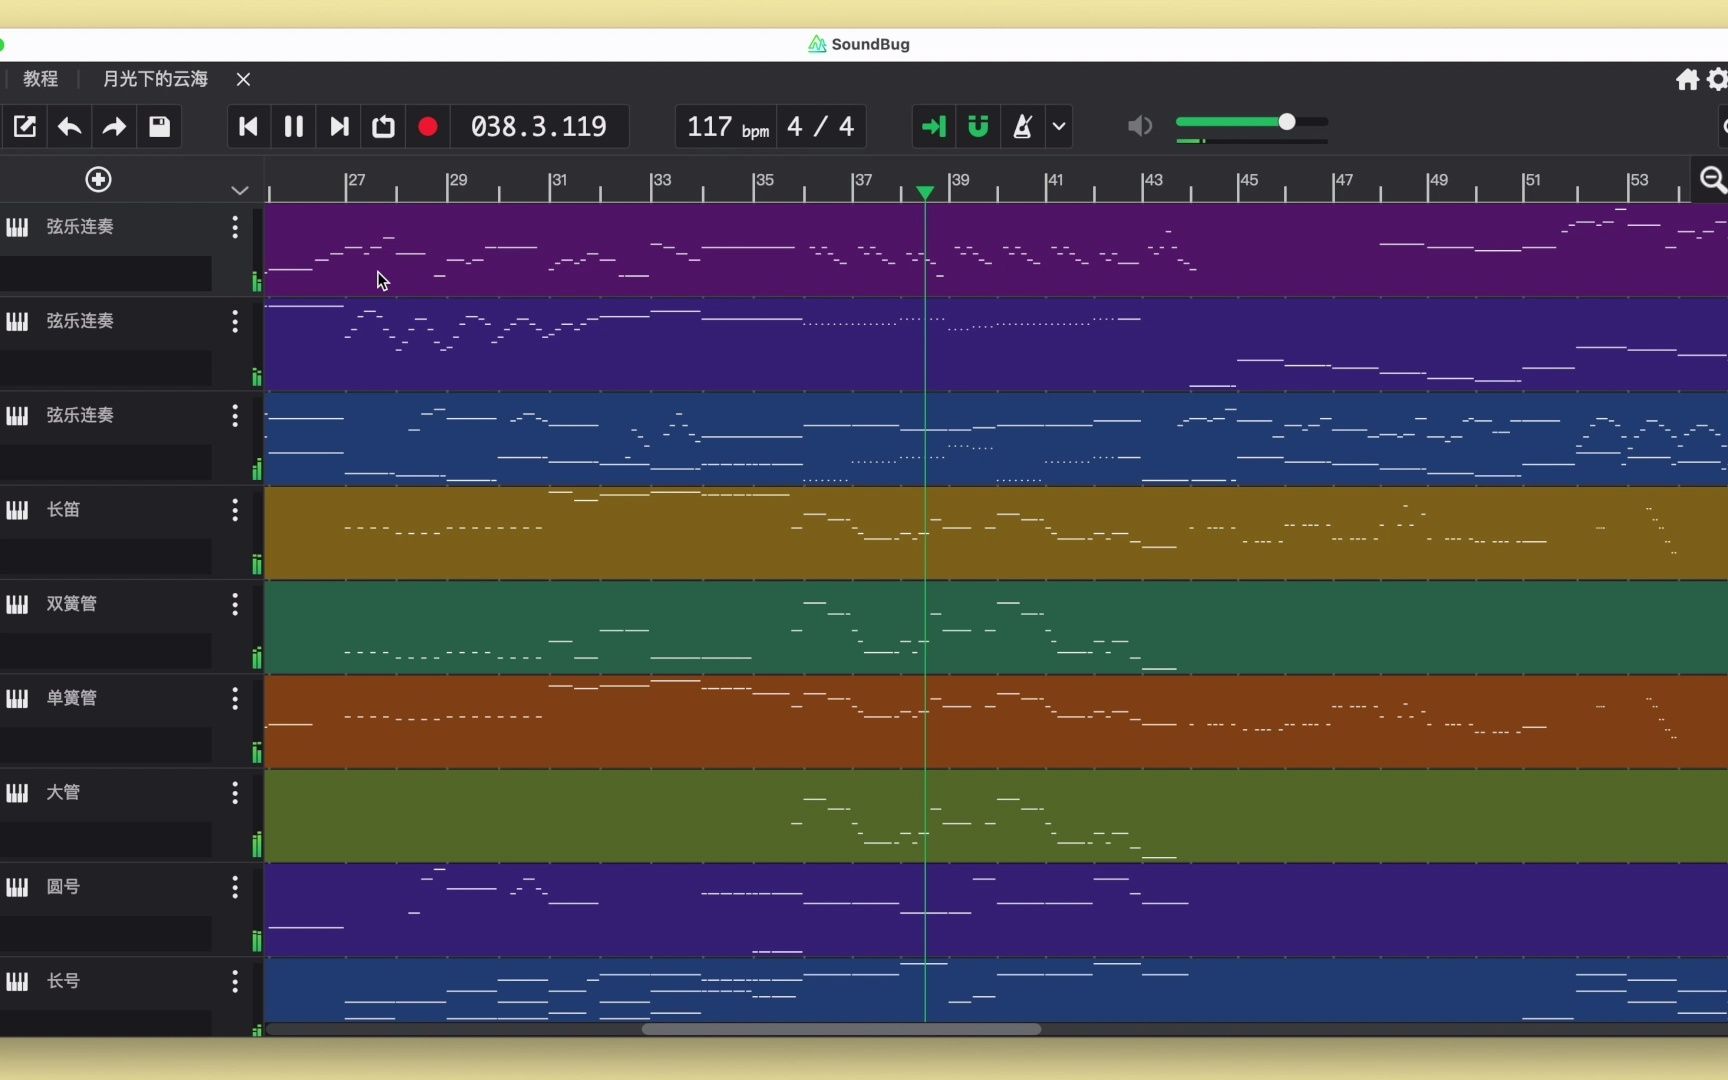
Task: Redo the last action
Action: pos(114,127)
